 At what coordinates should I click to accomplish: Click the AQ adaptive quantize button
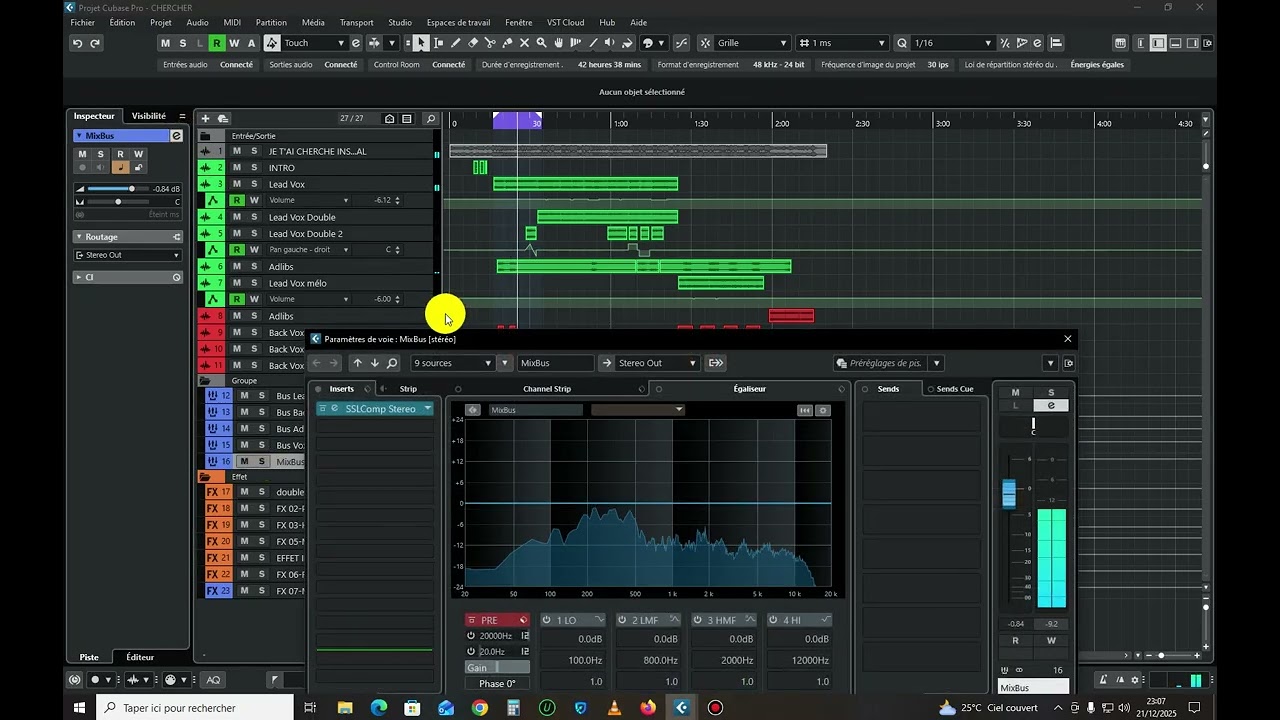click(213, 680)
